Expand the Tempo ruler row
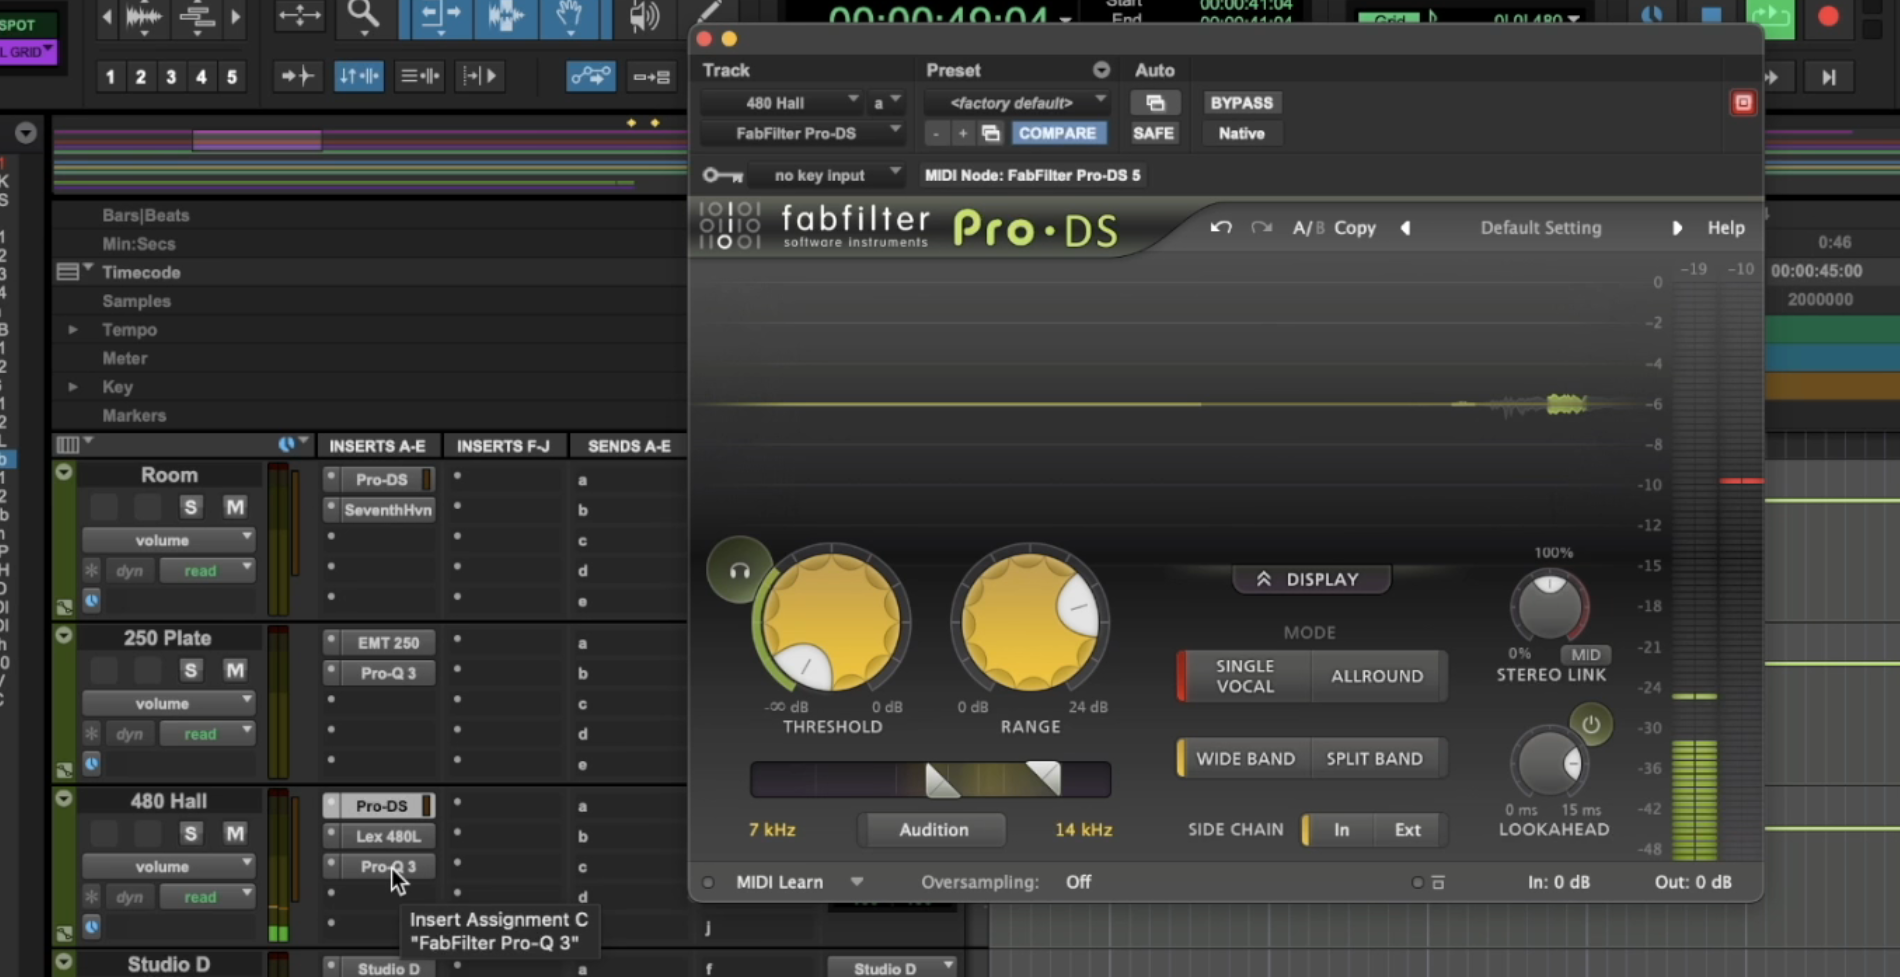The image size is (1900, 977). [73, 330]
